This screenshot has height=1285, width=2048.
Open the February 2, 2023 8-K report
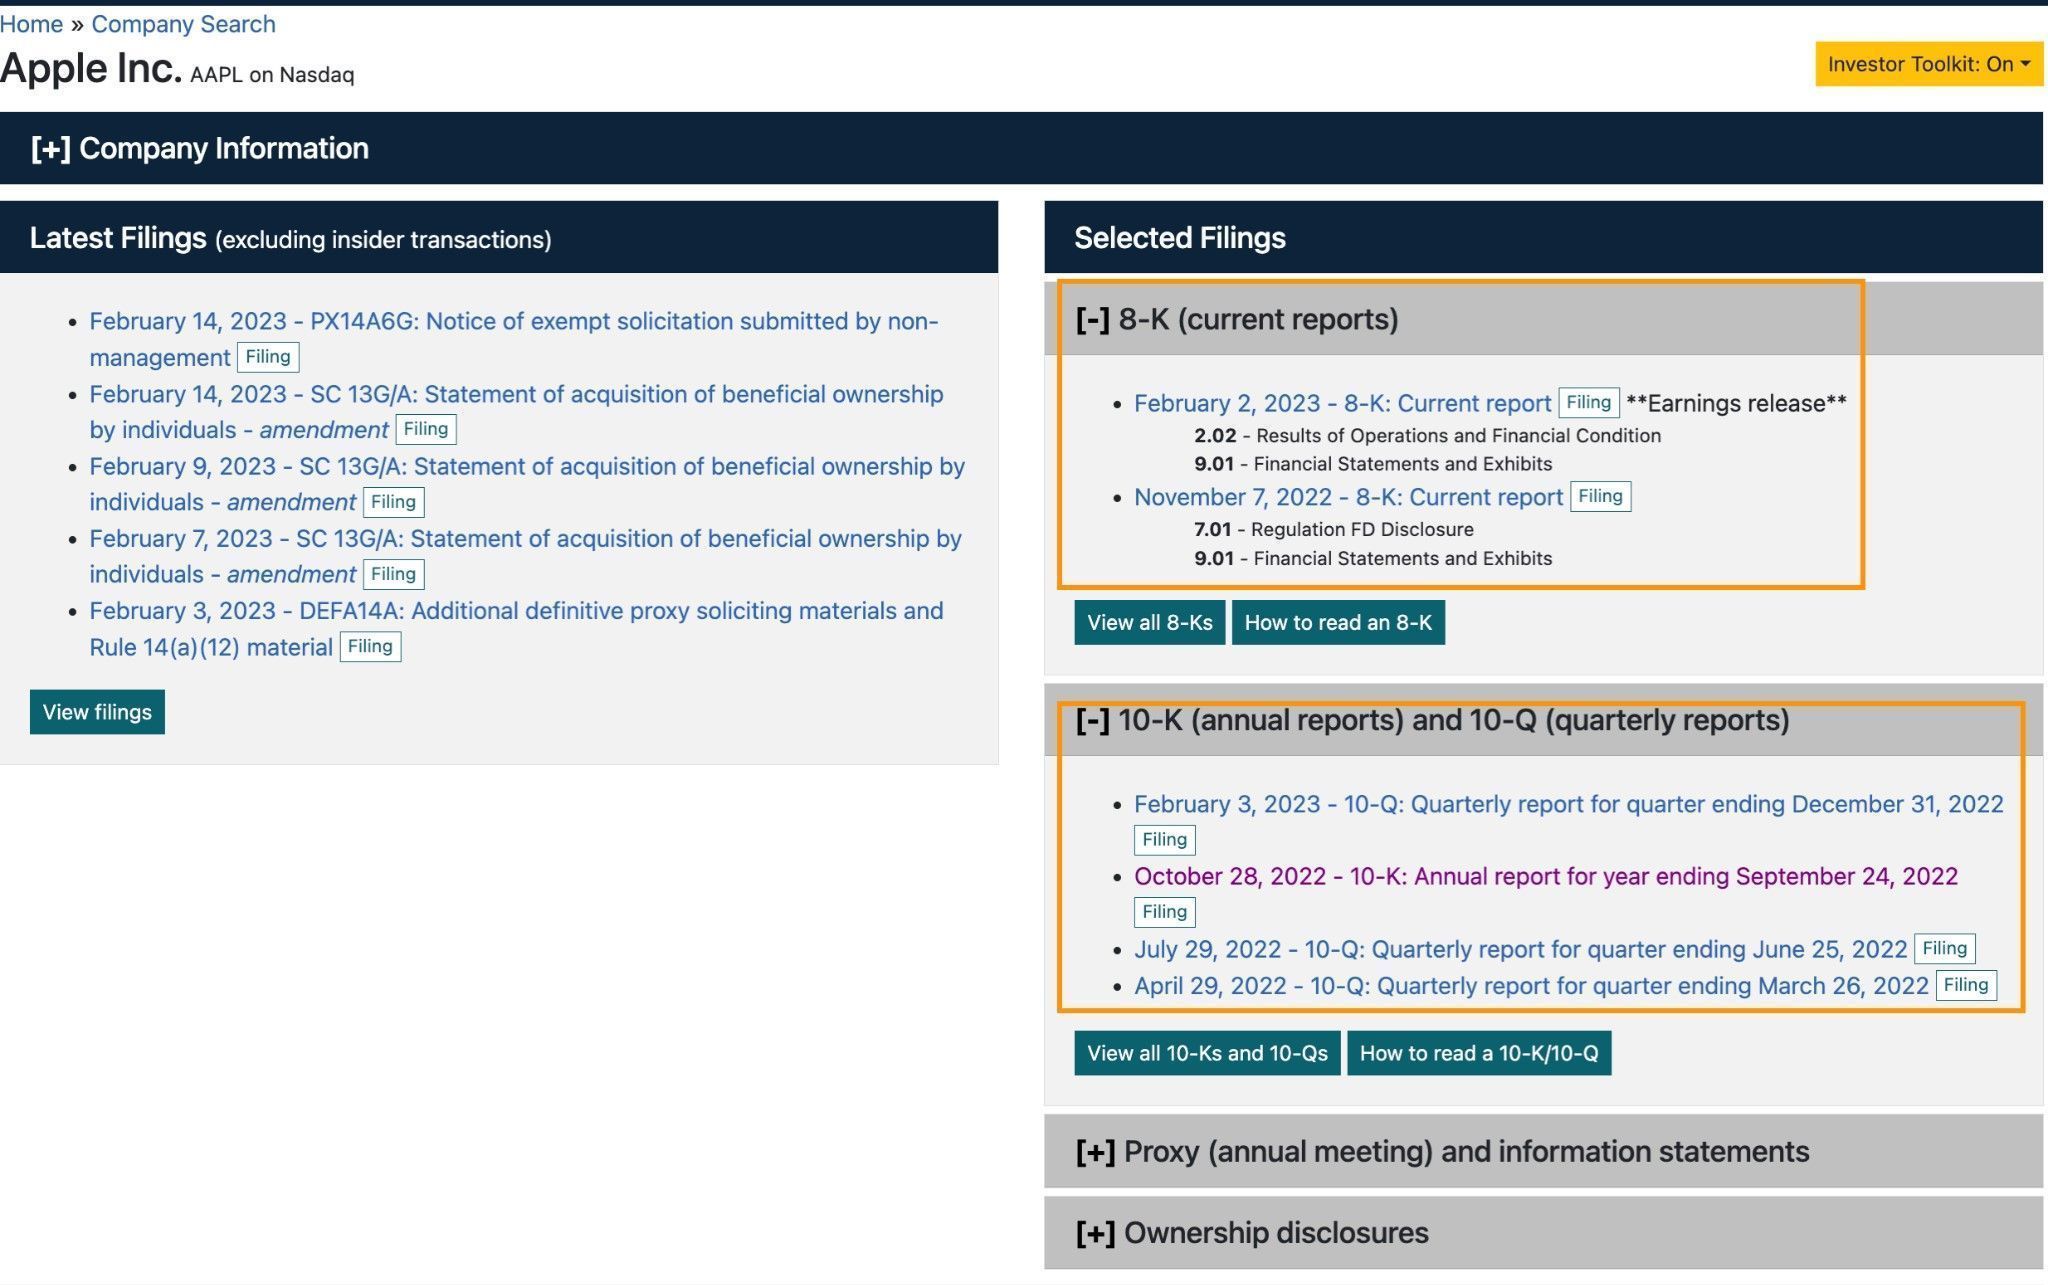point(1341,403)
